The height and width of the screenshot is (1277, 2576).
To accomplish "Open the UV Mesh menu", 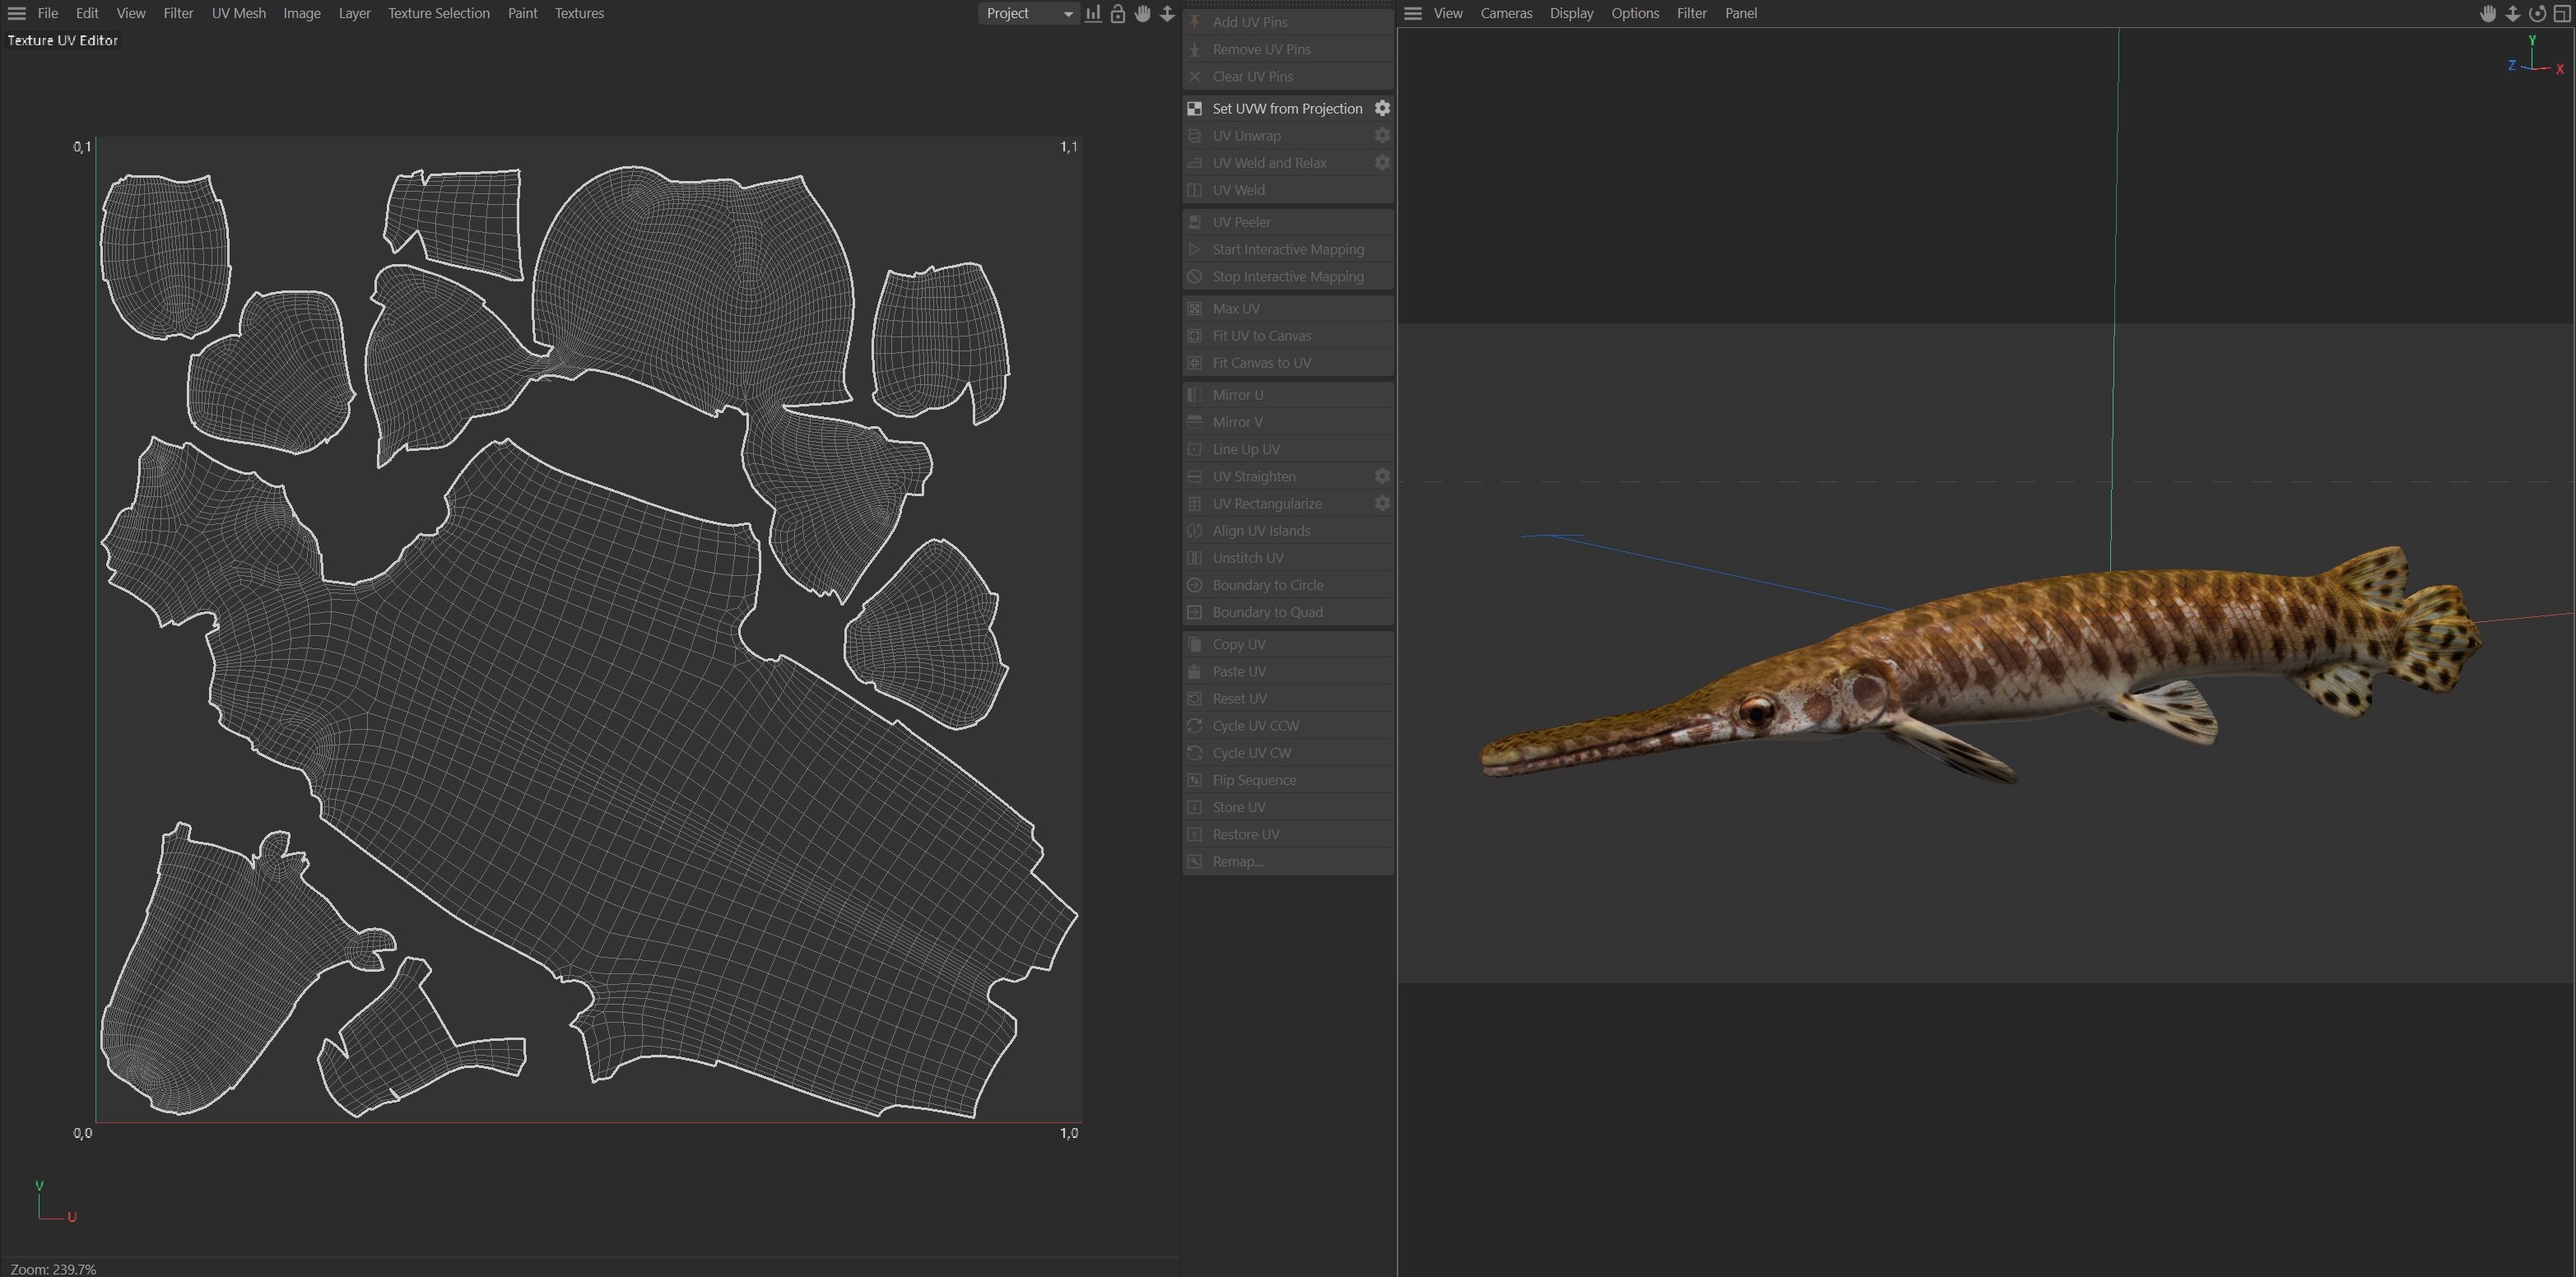I will 238,14.
